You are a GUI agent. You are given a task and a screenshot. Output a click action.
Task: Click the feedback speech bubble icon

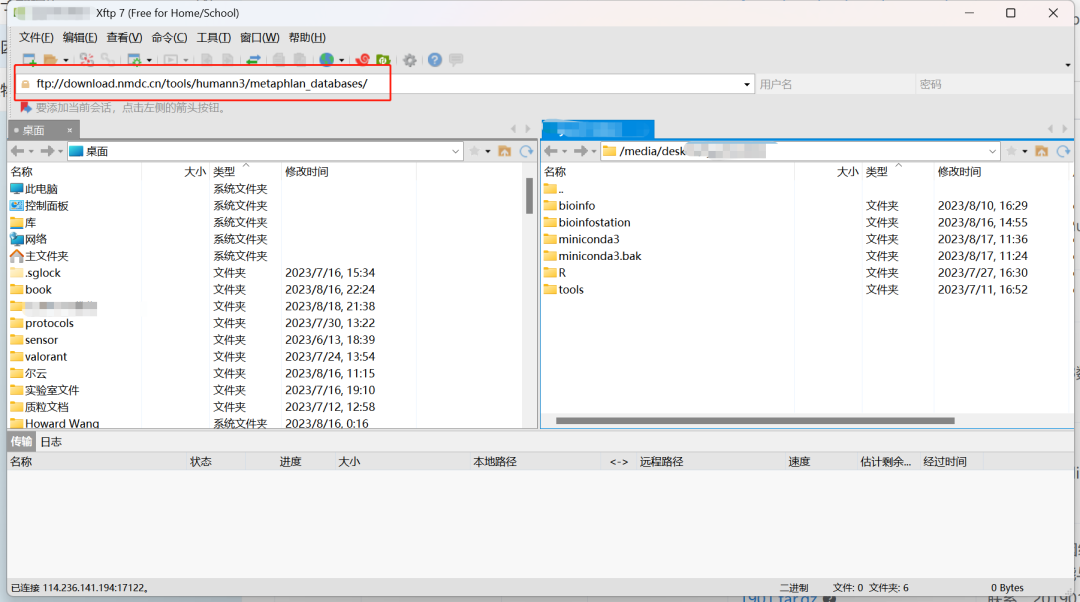[456, 60]
